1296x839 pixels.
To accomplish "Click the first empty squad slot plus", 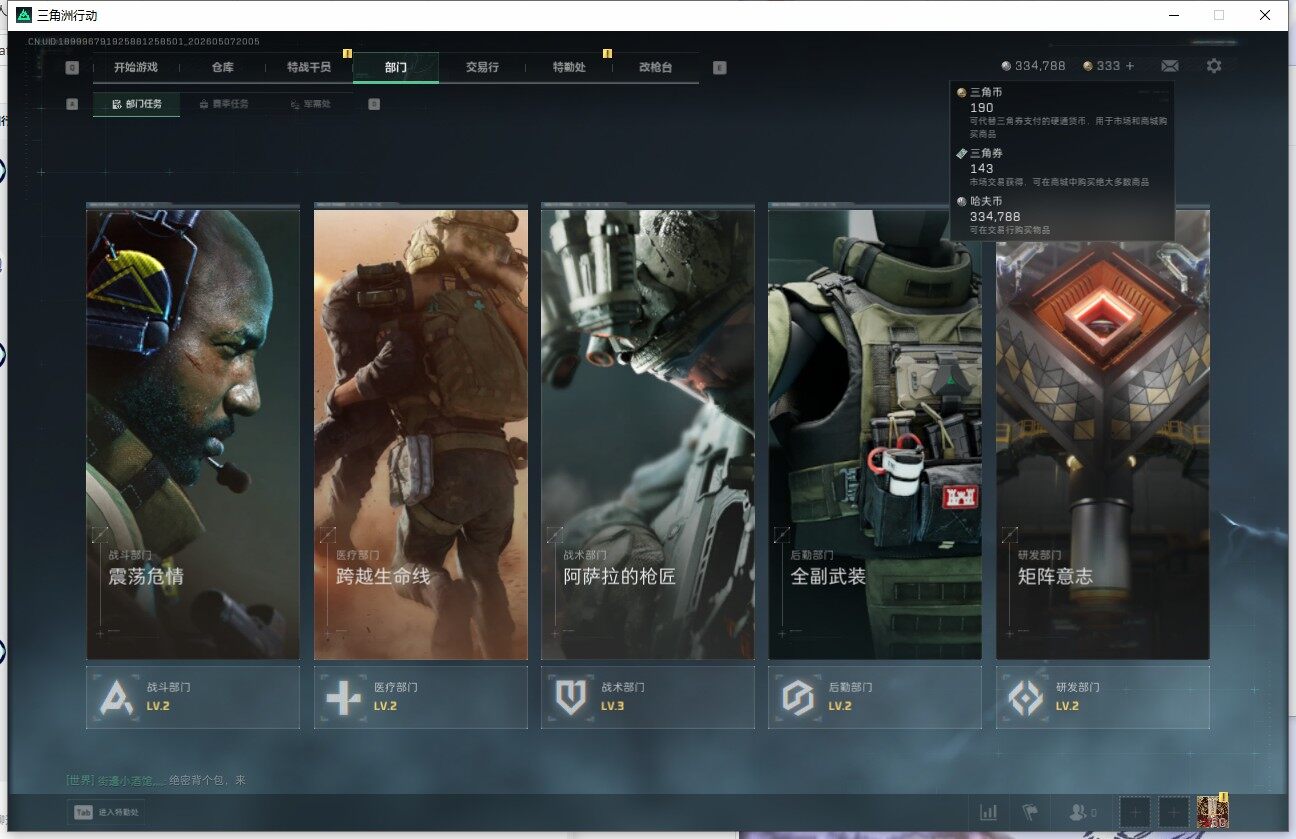I will tap(1134, 812).
